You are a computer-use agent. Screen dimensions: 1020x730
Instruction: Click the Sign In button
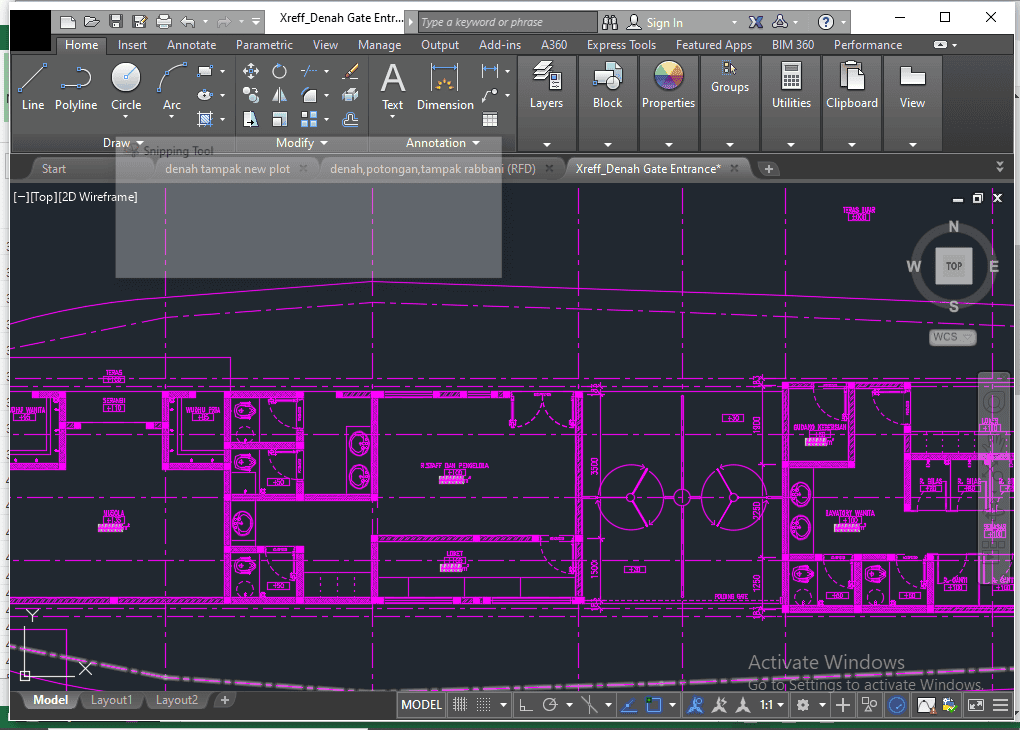[x=664, y=22]
